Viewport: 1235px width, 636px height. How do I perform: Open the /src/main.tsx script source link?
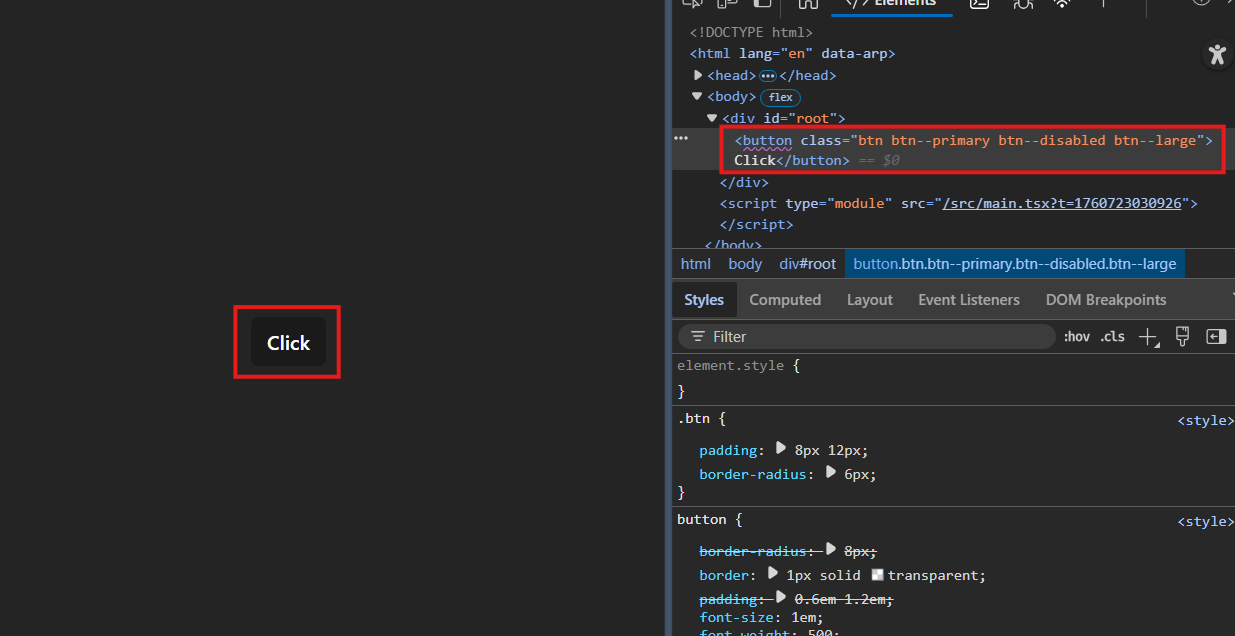click(x=1062, y=203)
